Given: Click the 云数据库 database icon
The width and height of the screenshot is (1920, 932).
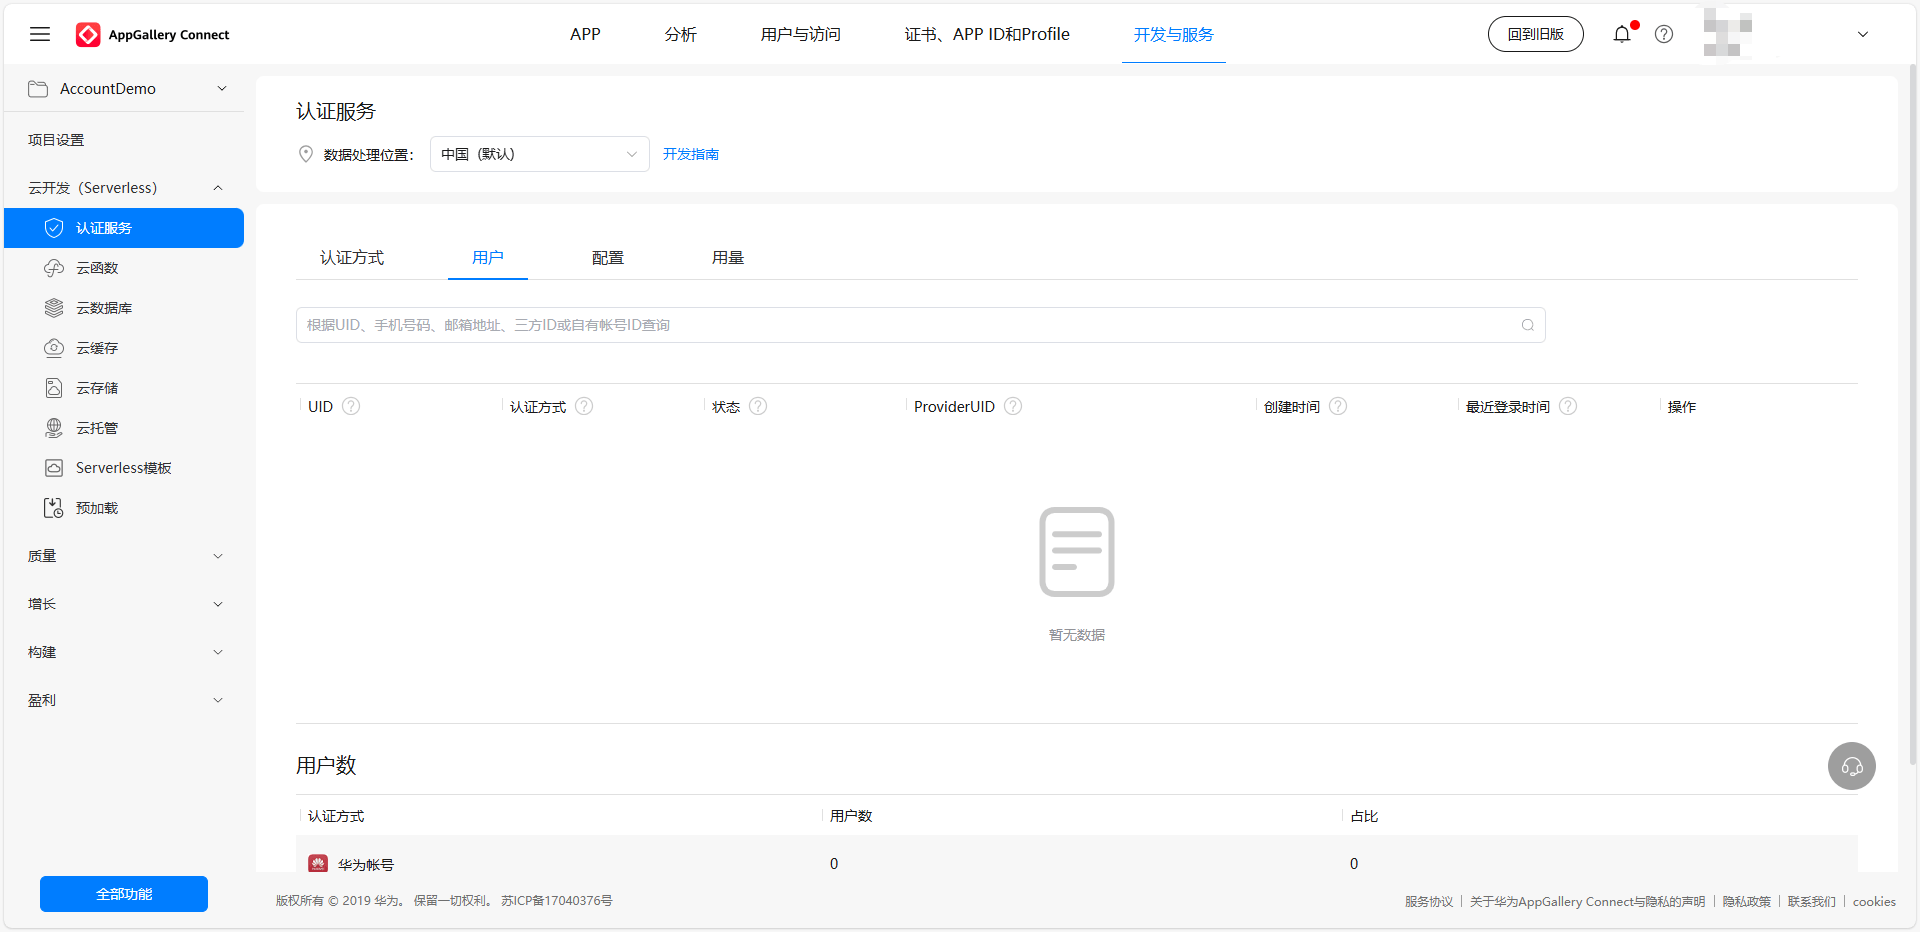Looking at the screenshot, I should (x=54, y=308).
